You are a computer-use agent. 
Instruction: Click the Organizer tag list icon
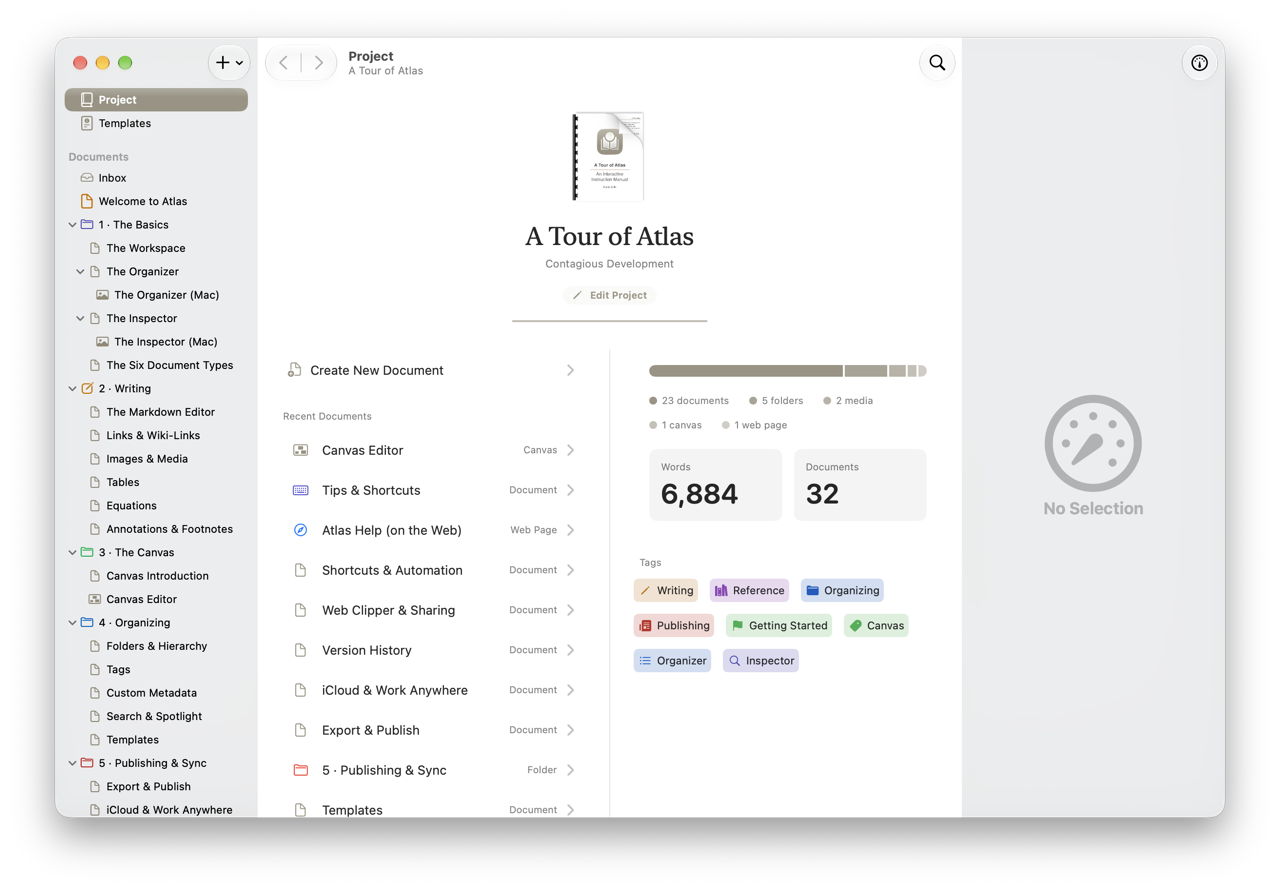[x=645, y=661]
